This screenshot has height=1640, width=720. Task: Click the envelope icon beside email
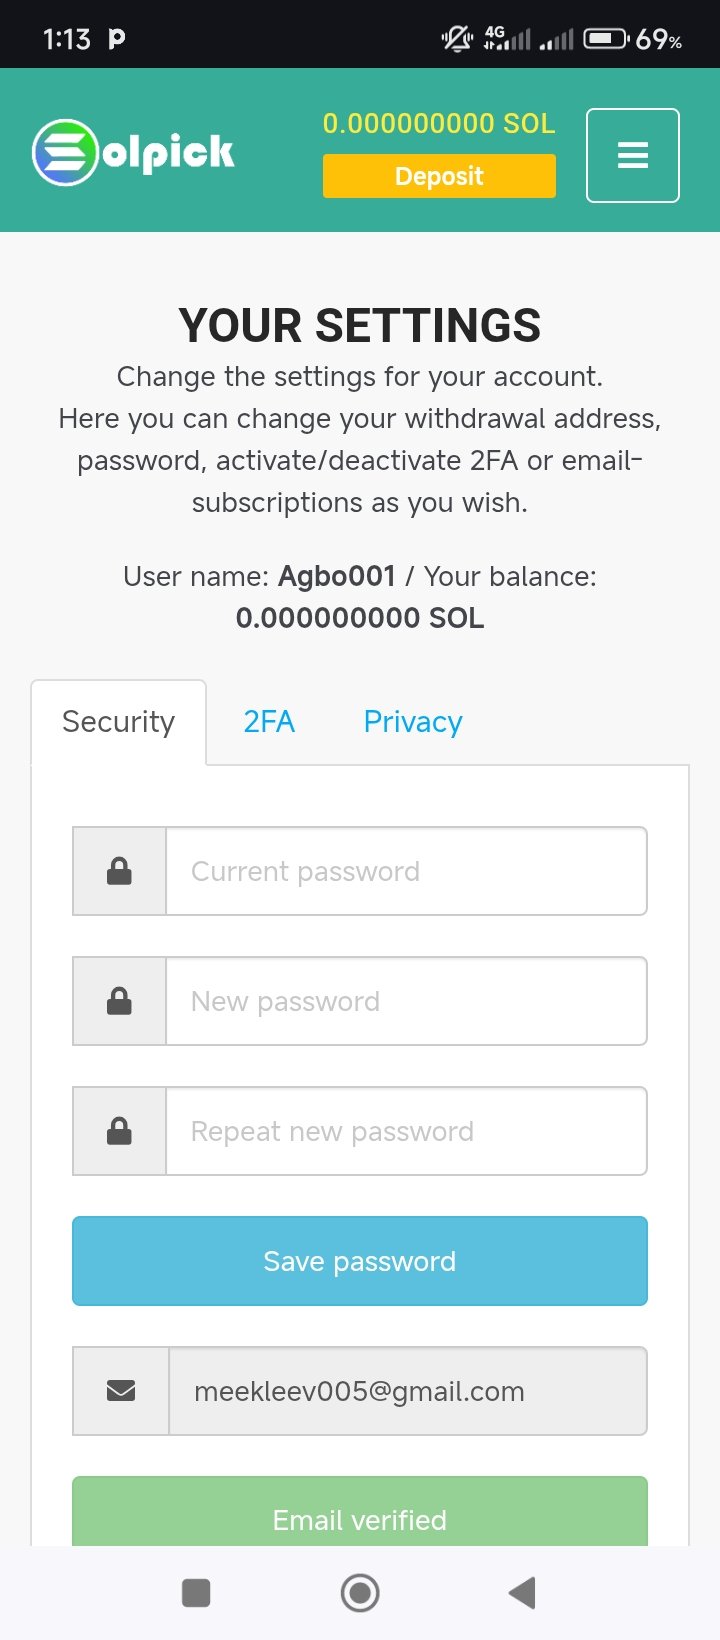(x=121, y=1391)
